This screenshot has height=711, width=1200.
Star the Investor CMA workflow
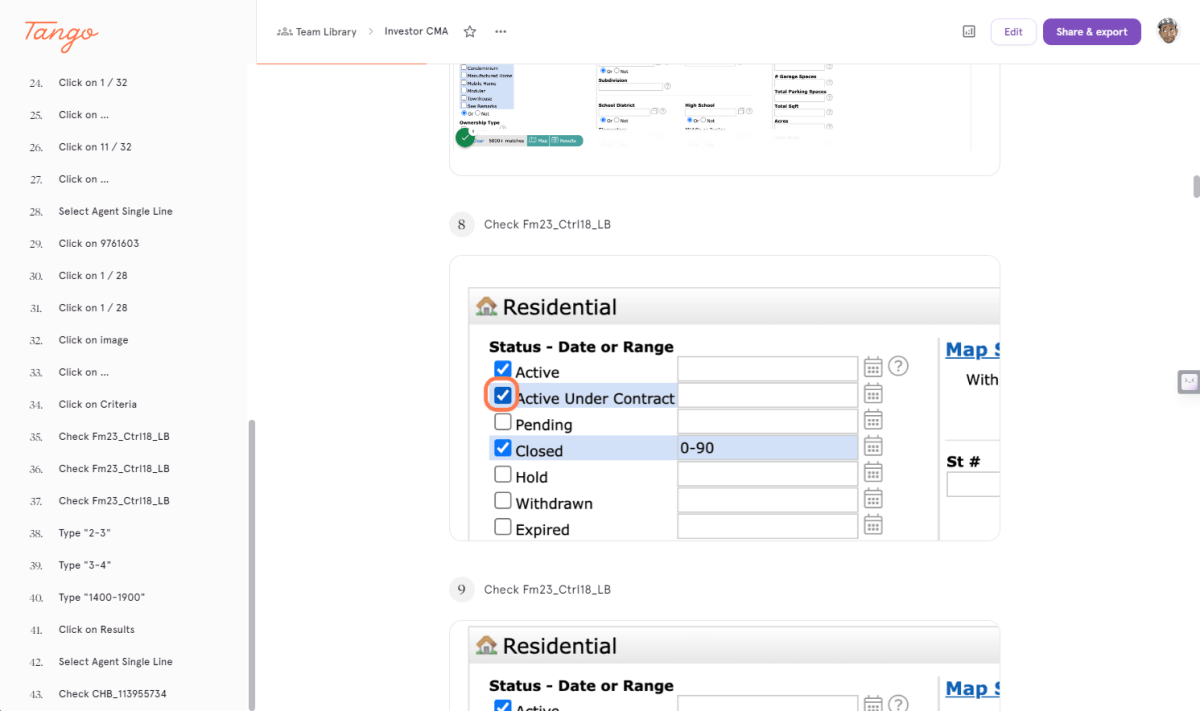click(x=470, y=32)
